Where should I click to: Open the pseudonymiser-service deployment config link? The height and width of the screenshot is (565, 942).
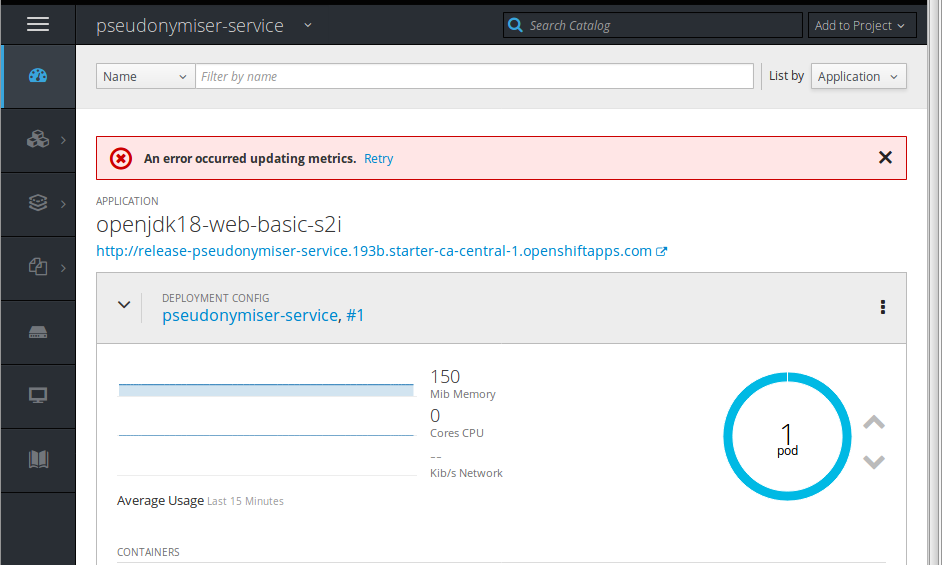click(250, 315)
